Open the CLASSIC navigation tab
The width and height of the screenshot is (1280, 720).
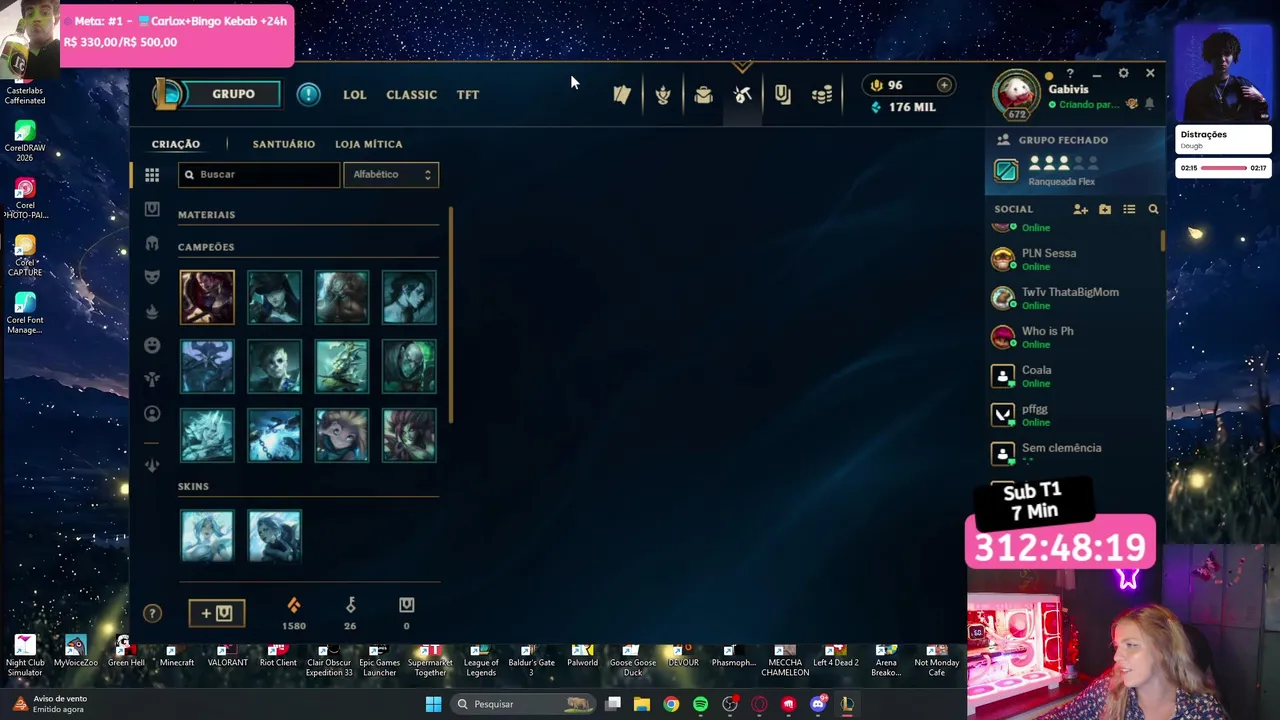click(411, 95)
